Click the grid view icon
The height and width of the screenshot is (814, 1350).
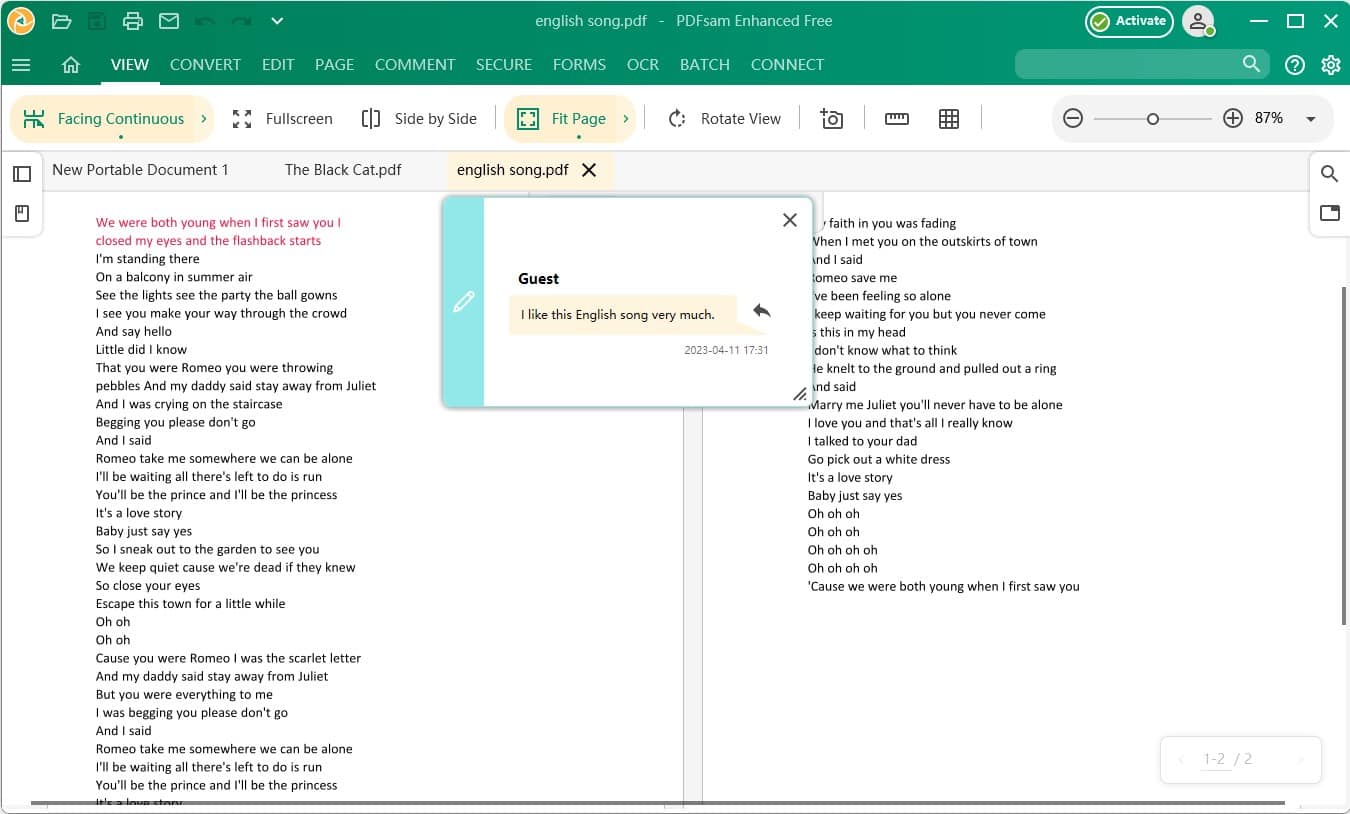click(x=948, y=118)
